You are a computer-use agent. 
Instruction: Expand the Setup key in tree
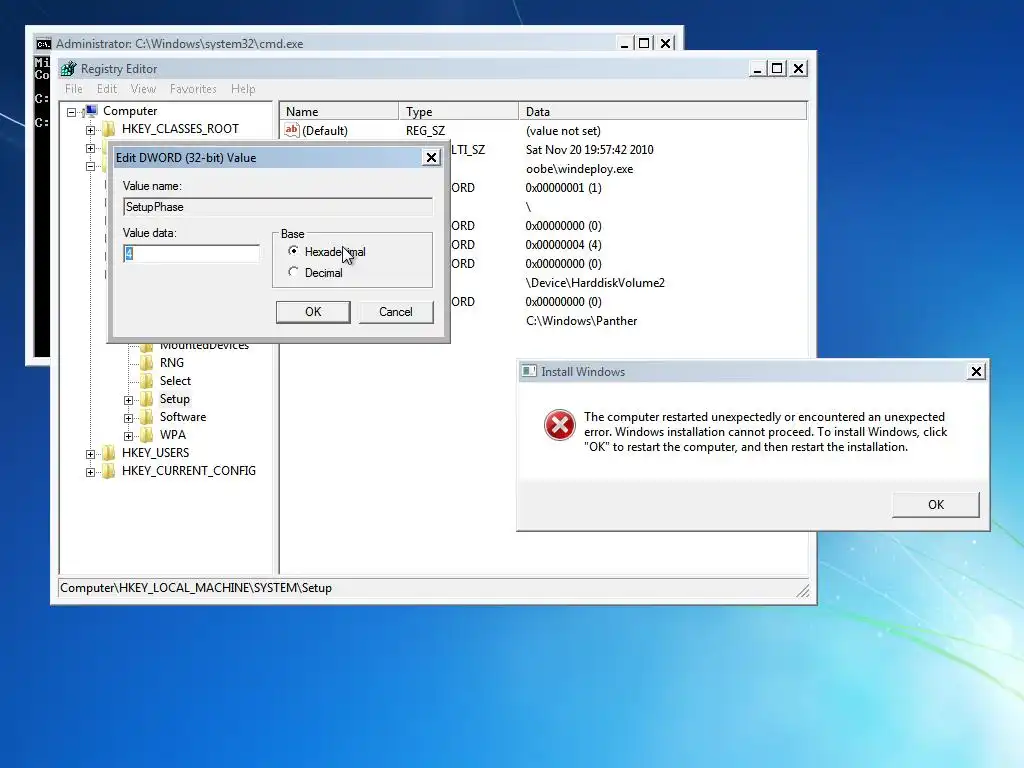point(128,400)
